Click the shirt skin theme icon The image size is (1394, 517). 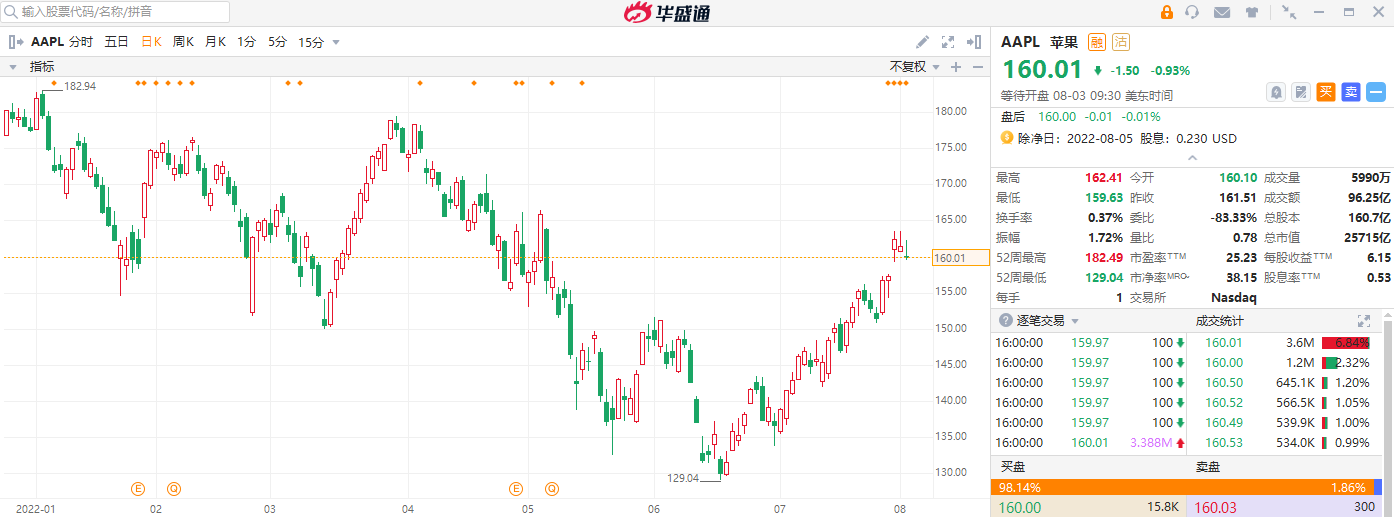pos(1251,12)
